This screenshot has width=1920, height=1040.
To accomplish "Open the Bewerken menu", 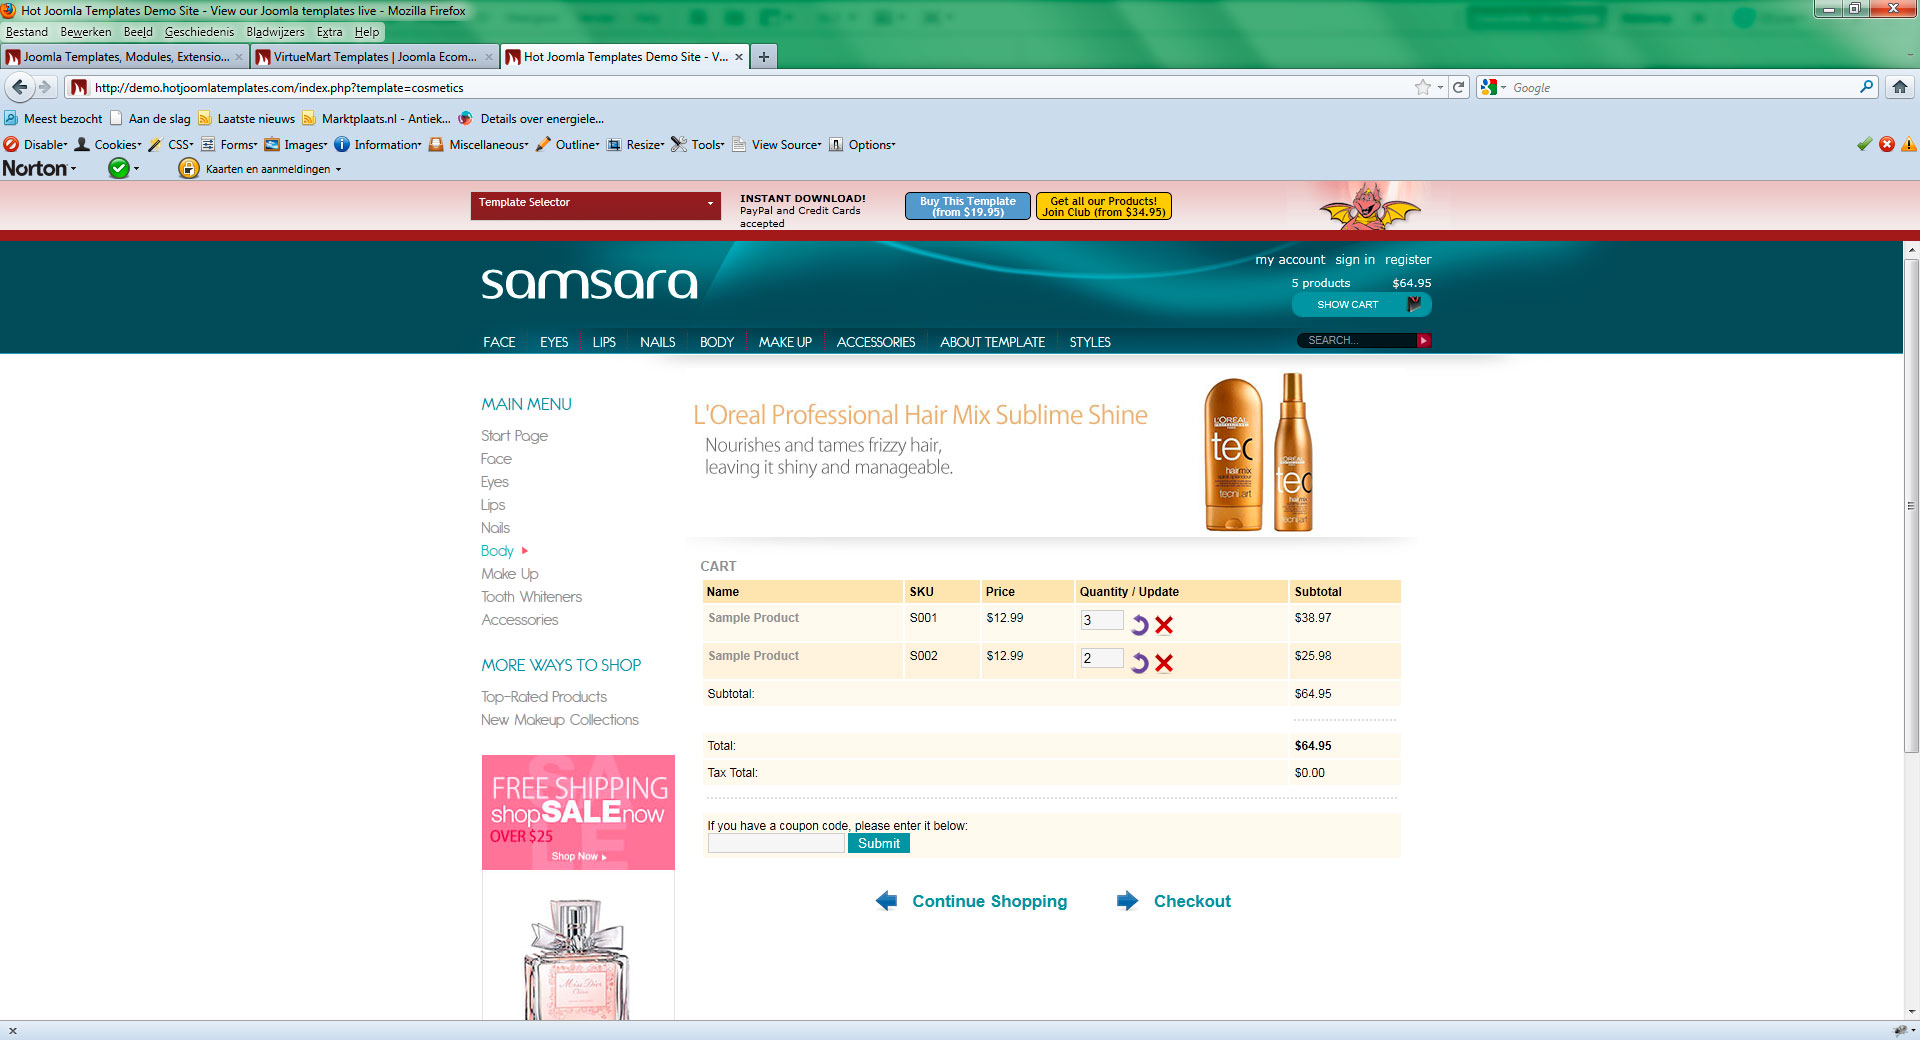I will pos(86,32).
